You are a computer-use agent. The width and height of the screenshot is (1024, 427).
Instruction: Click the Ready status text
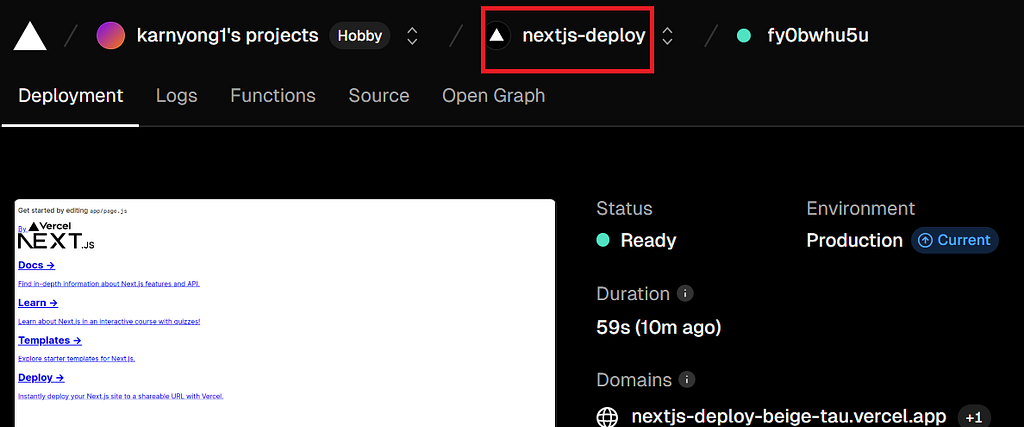(x=648, y=240)
